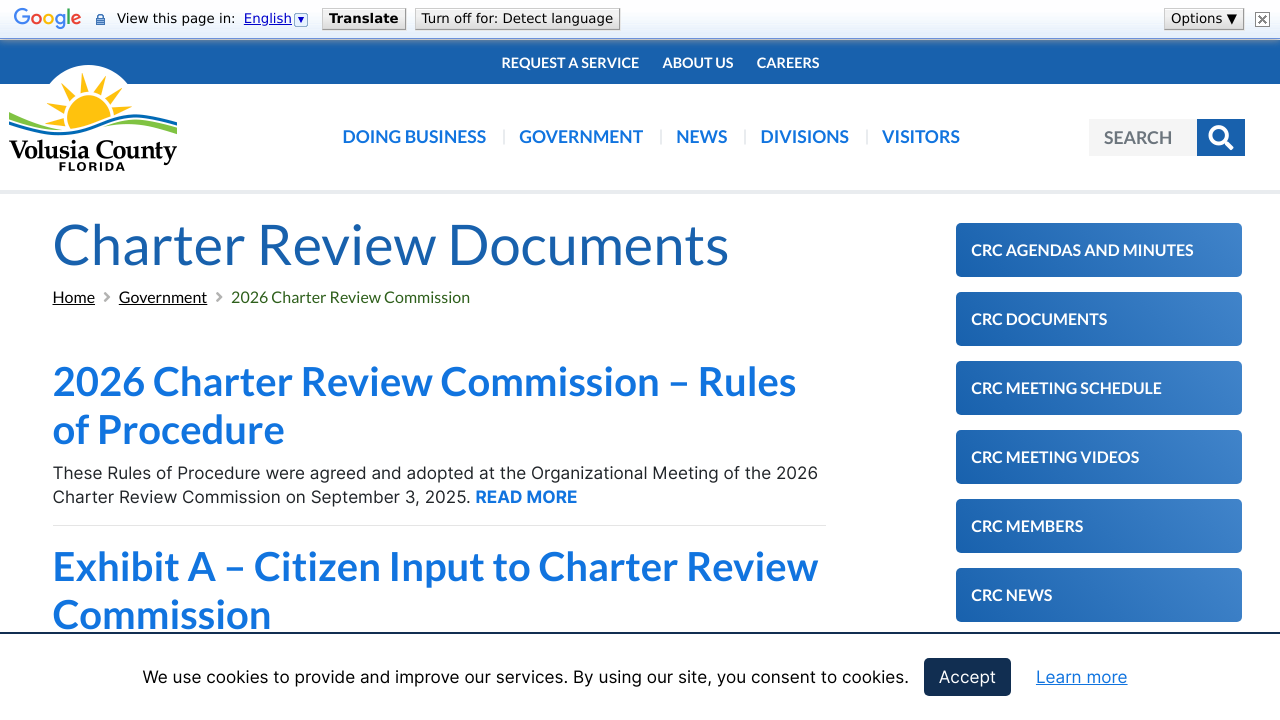Screen dimensions: 1280x720
Task: Click the Google logo in translate bar
Action: point(47,17)
